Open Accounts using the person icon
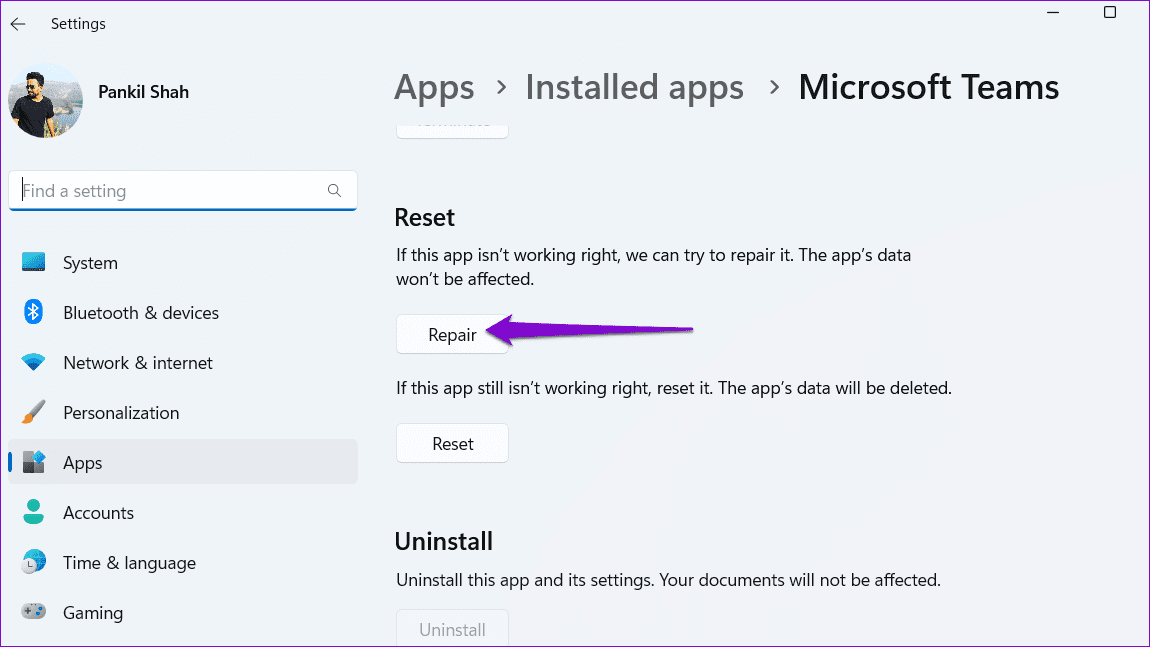Viewport: 1150px width, 647px height. pos(34,513)
